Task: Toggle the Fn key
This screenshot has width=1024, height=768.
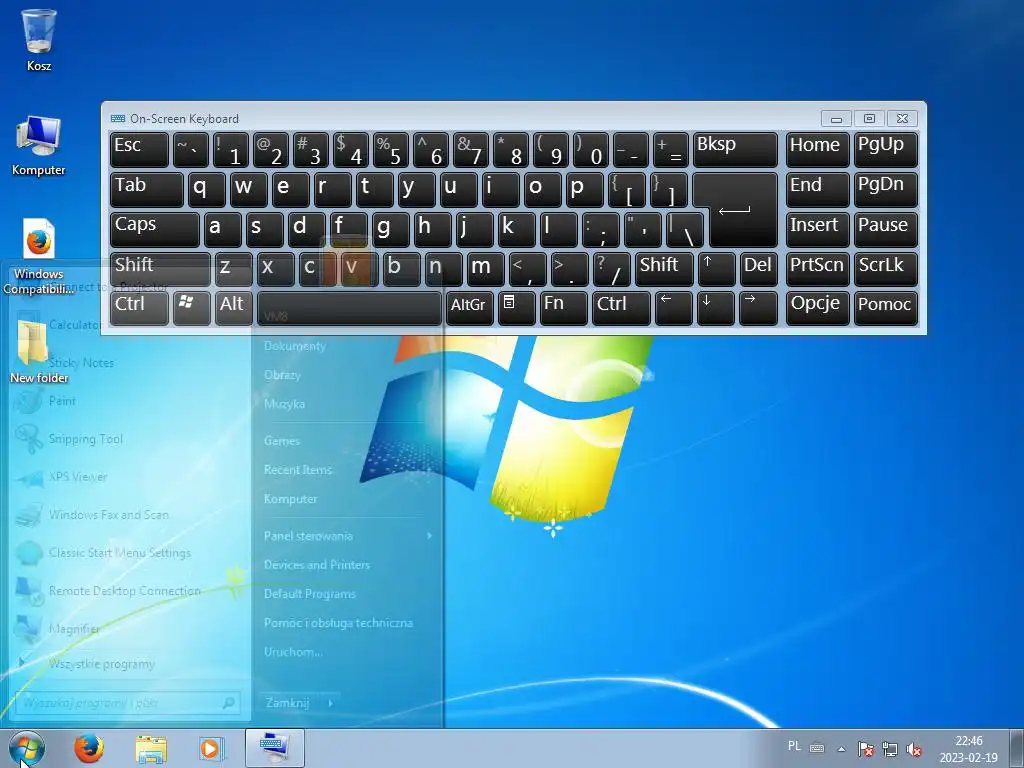Action: 564,308
